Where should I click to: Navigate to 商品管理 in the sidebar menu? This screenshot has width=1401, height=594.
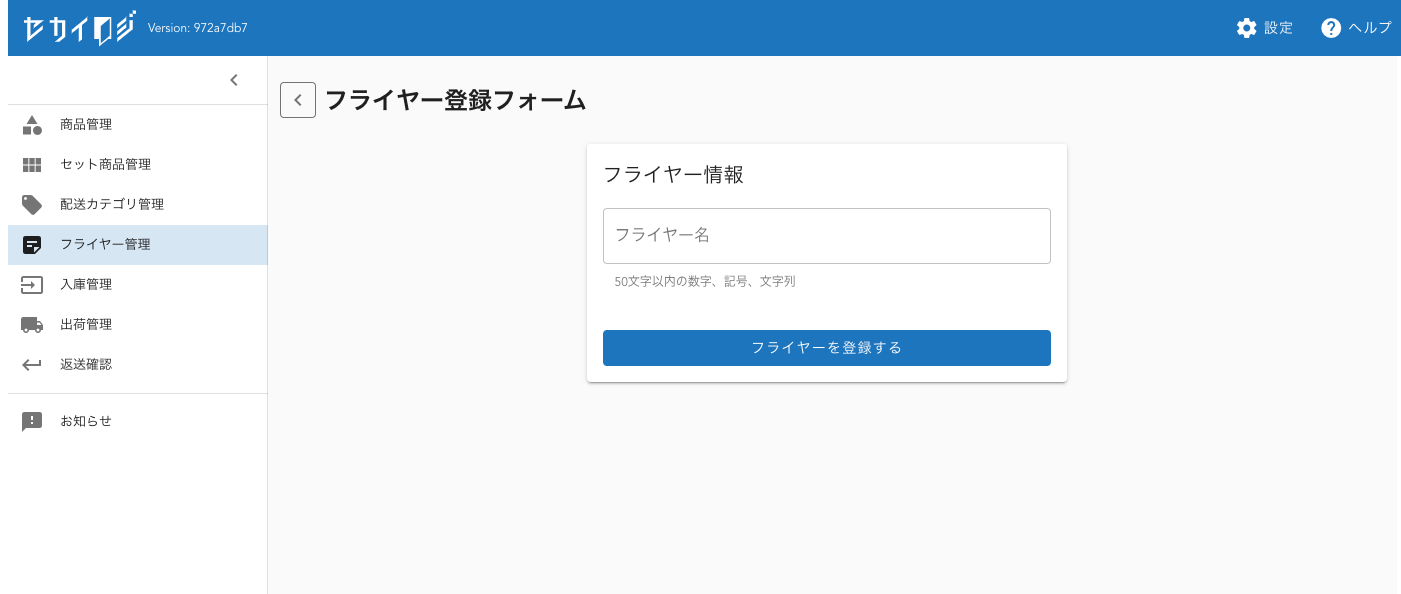(x=85, y=124)
